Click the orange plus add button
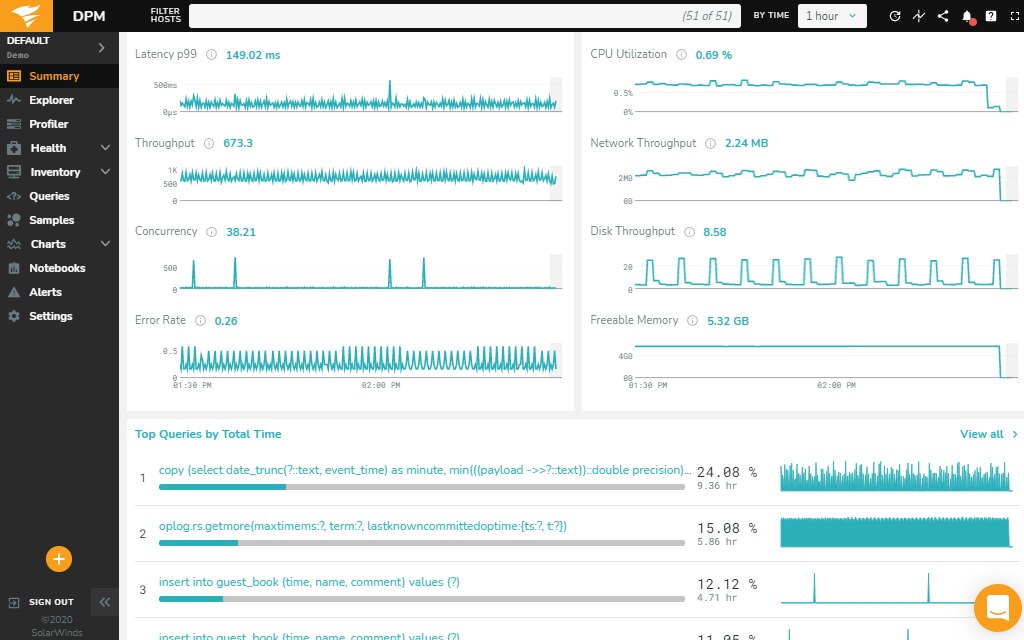This screenshot has height=640, width=1024. click(x=58, y=559)
